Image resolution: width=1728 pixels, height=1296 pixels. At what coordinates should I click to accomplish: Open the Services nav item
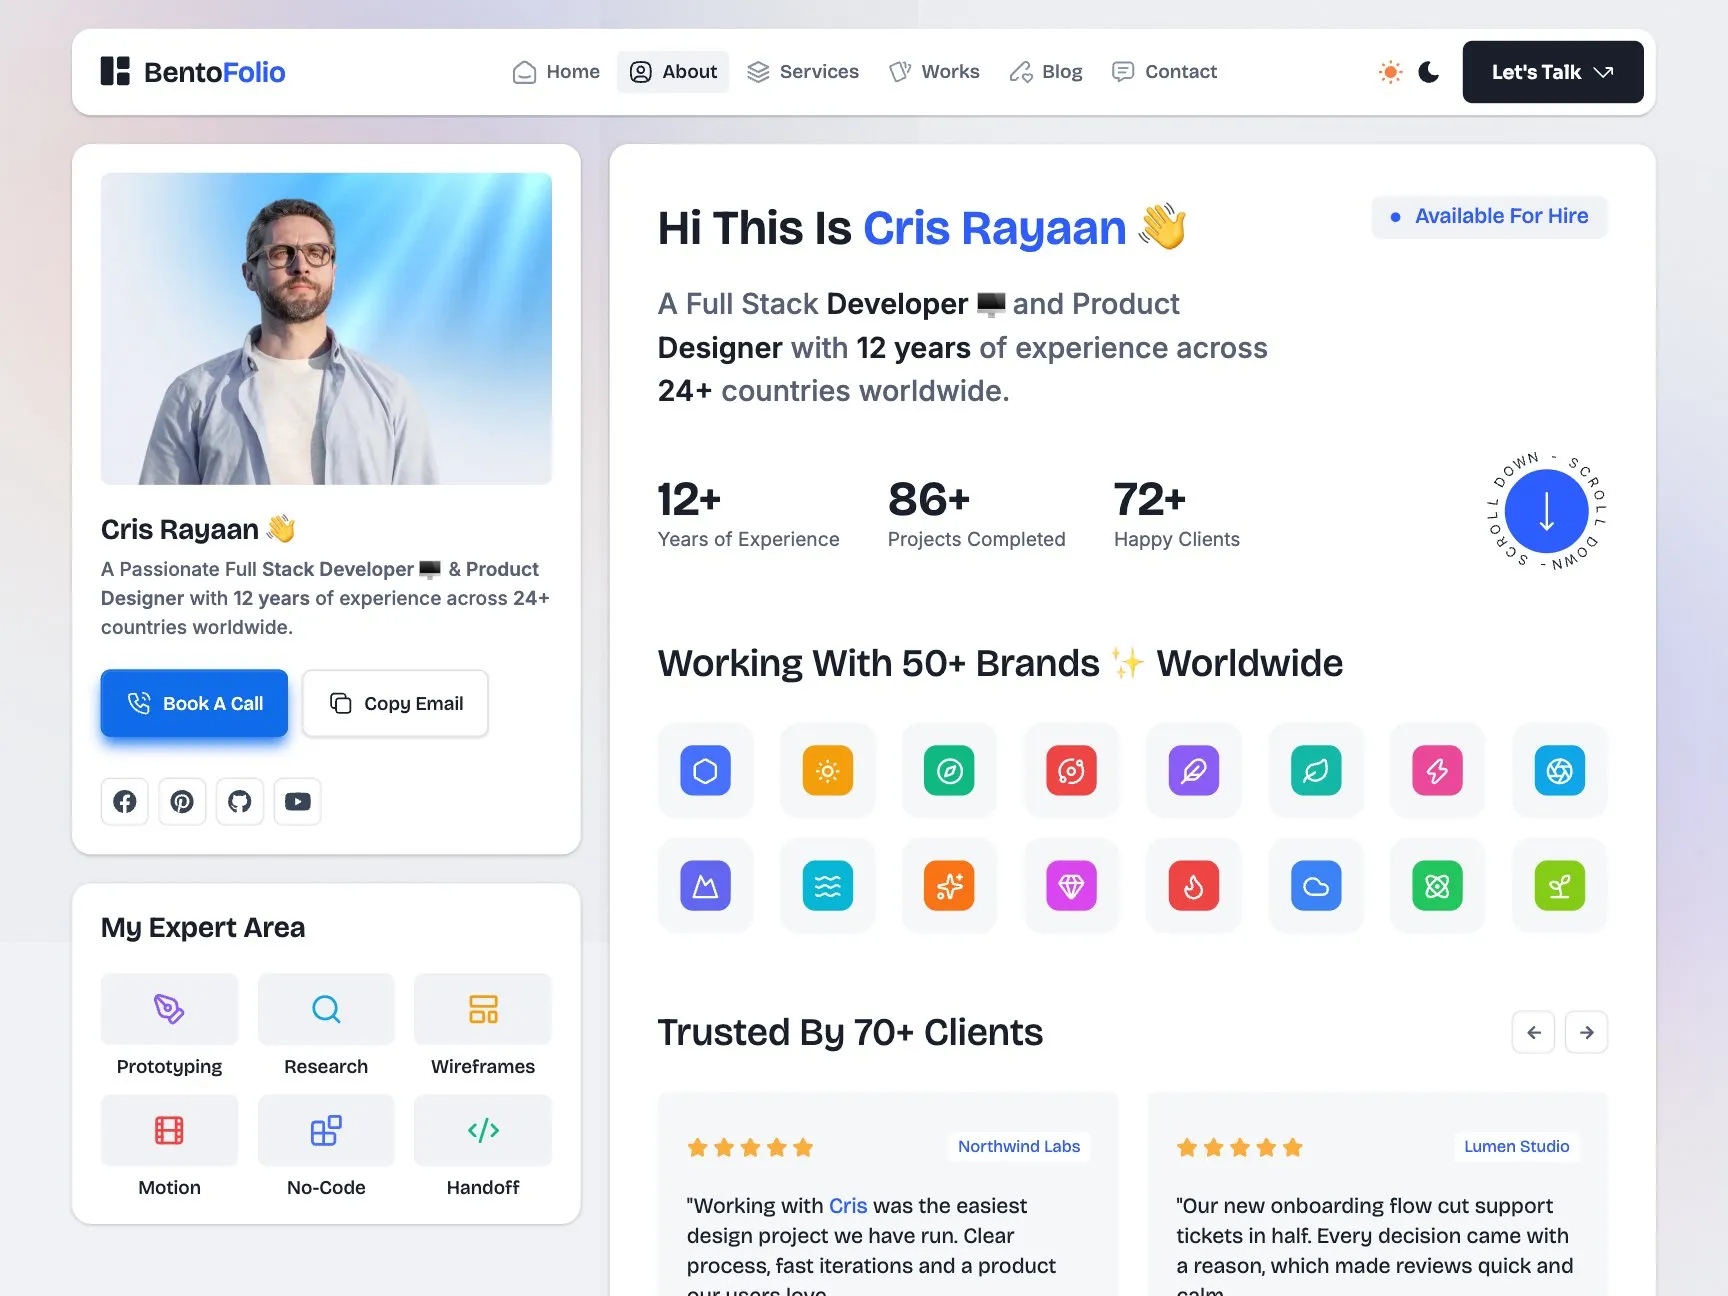[803, 72]
